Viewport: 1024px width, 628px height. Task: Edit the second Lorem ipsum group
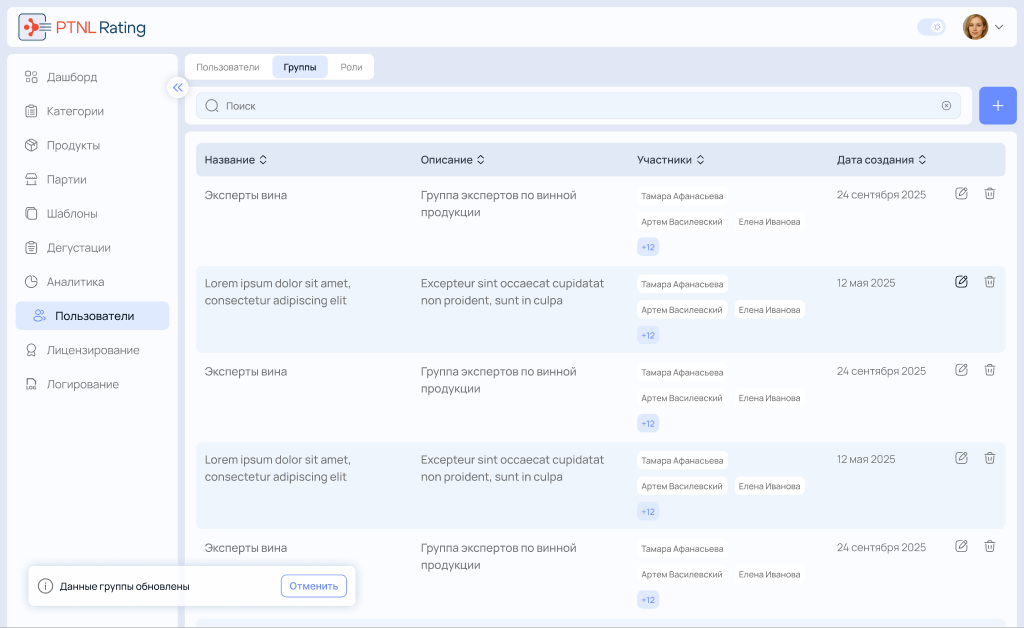(x=961, y=458)
